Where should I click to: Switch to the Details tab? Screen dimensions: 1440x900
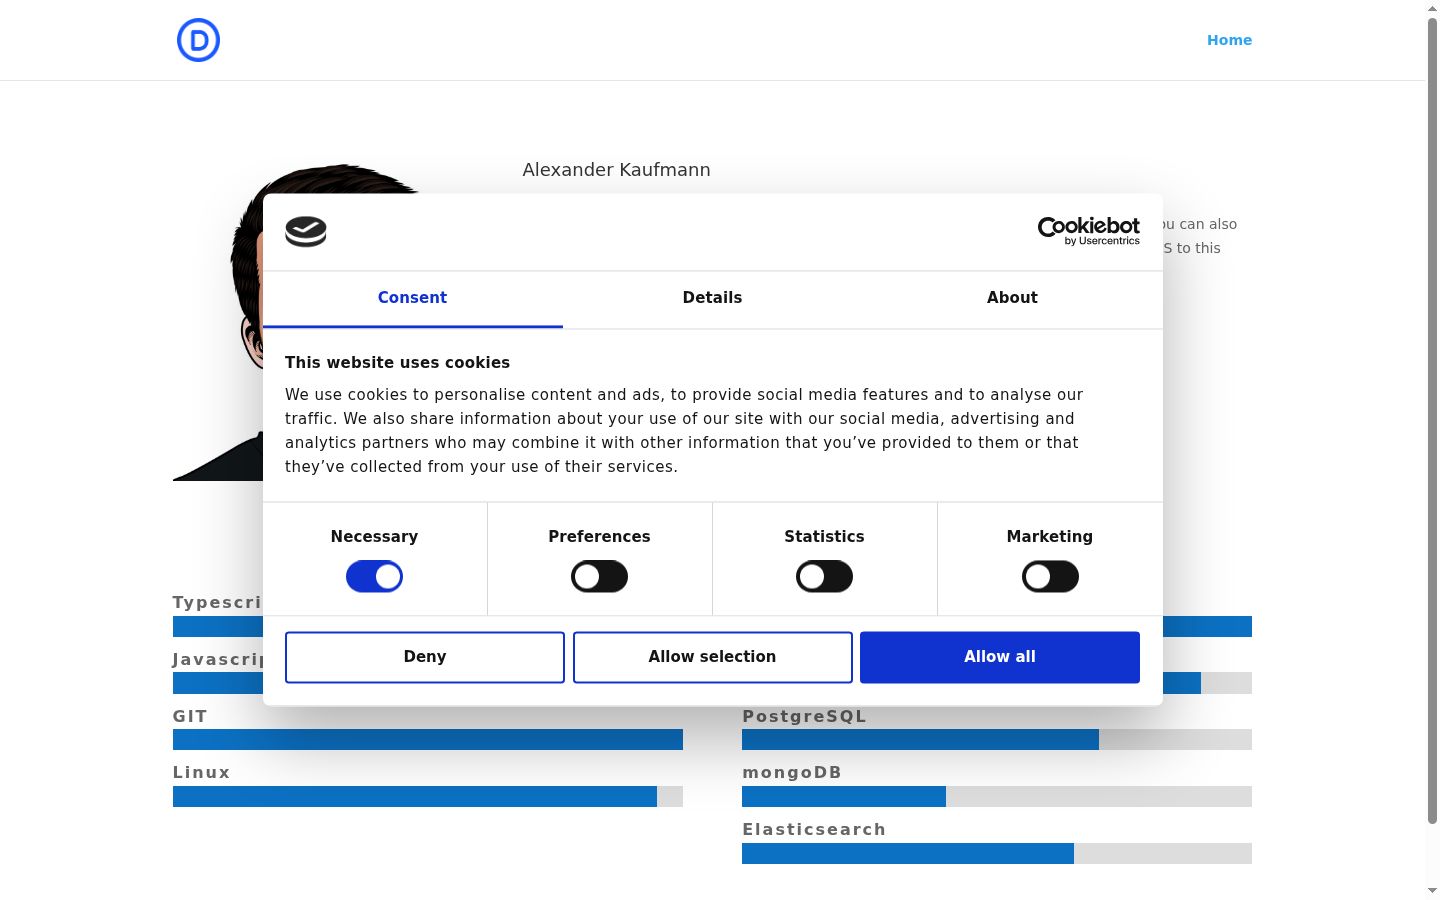click(x=712, y=298)
